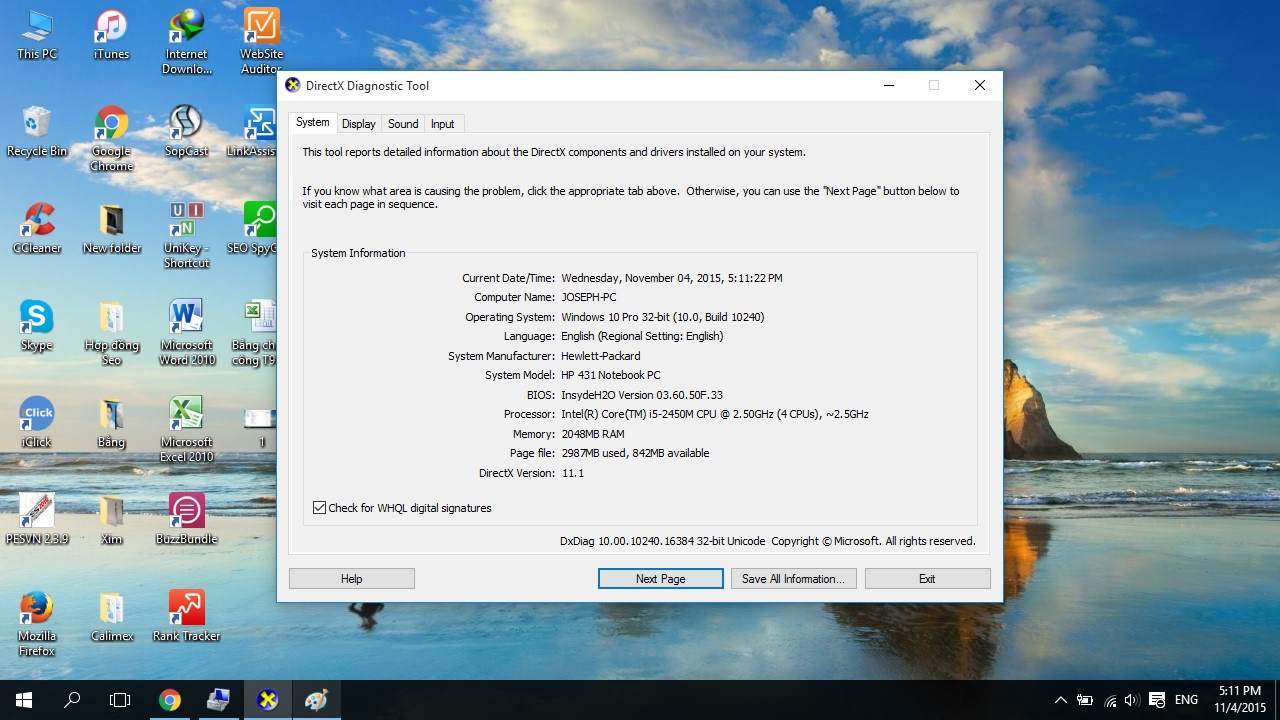1280x720 pixels.
Task: Switch to the Input tab
Action: 442,124
